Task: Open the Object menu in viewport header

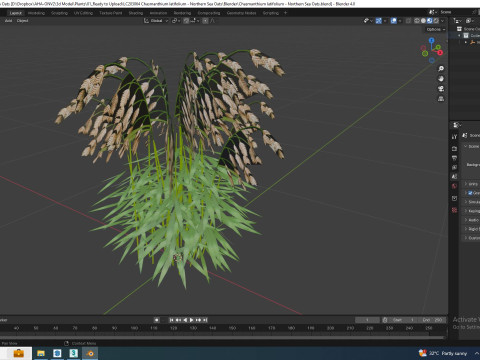Action: [x=22, y=21]
